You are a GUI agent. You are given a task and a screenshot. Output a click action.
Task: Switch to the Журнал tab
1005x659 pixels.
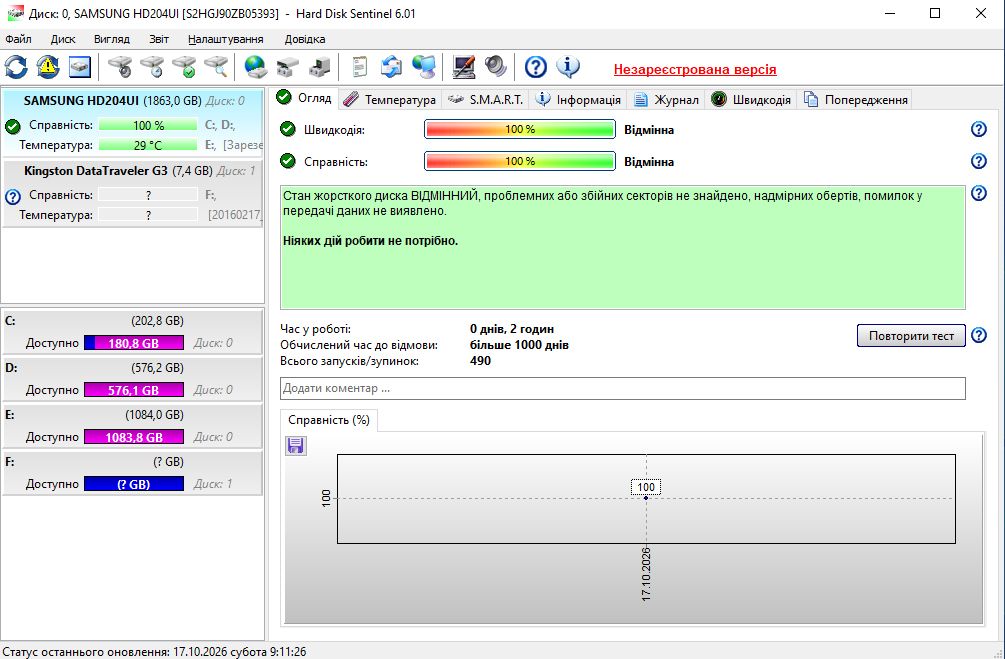(x=666, y=99)
